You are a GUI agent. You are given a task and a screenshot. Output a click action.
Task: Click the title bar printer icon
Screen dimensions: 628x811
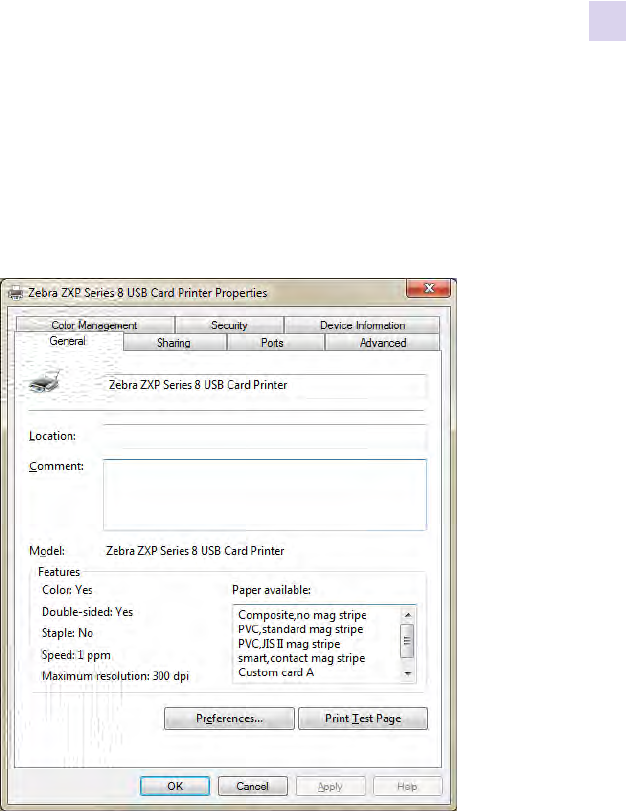tap(16, 293)
